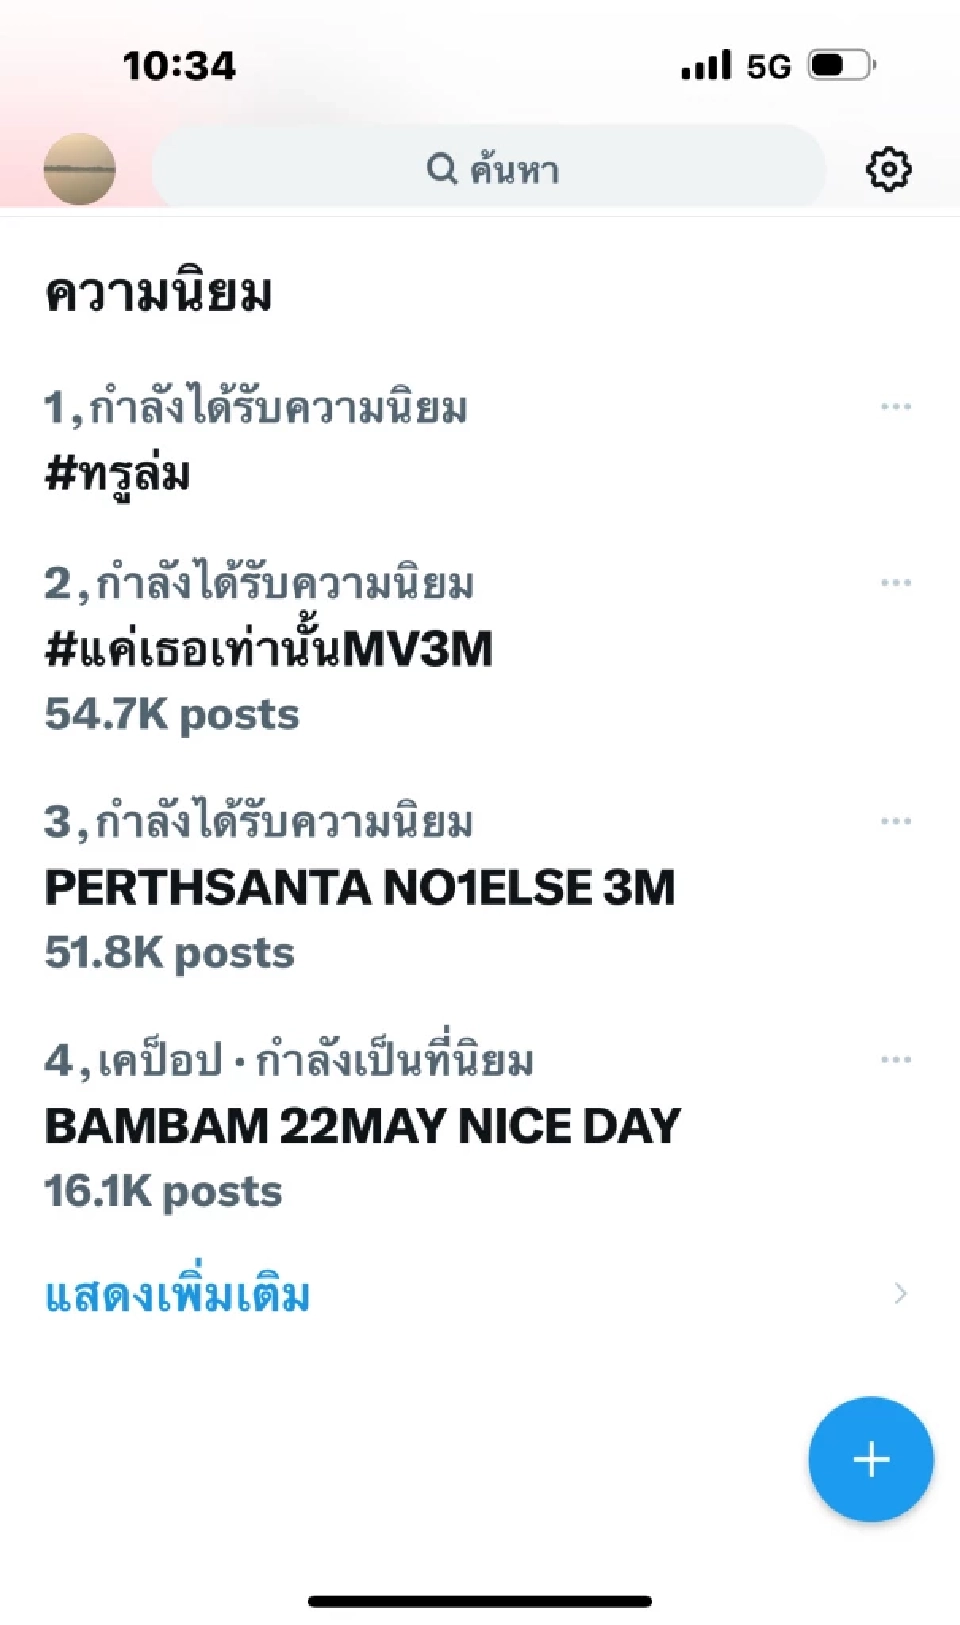Tap the cellular signal strength icon
Viewport: 960px width, 1625px height.
tap(706, 66)
